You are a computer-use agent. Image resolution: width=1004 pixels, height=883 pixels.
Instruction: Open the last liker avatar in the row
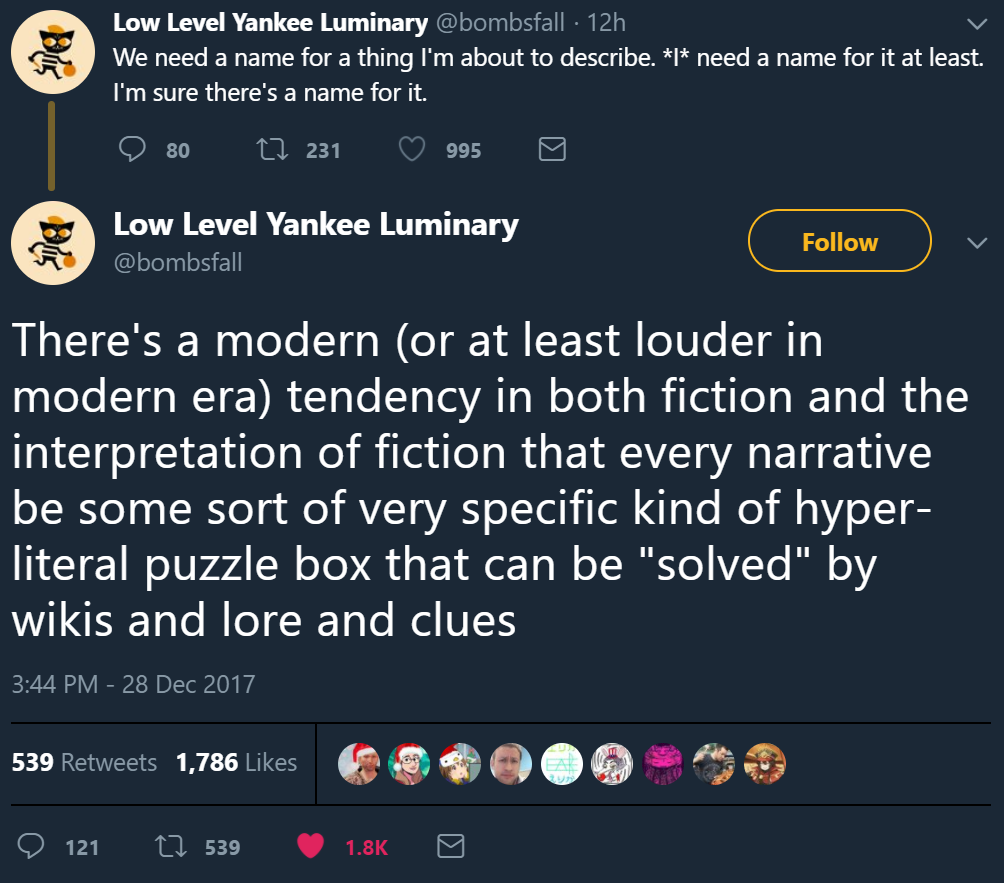click(766, 764)
